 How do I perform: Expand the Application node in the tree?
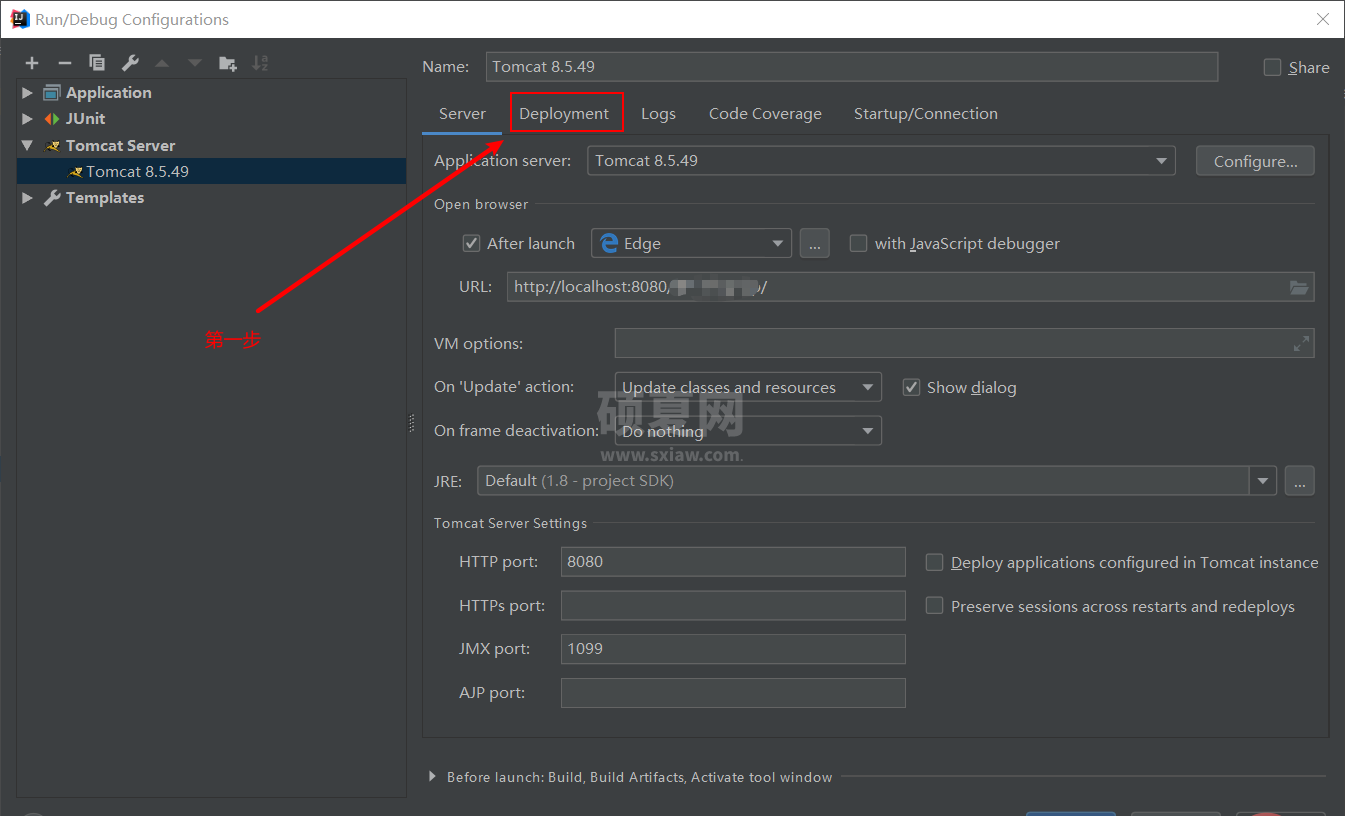(27, 92)
